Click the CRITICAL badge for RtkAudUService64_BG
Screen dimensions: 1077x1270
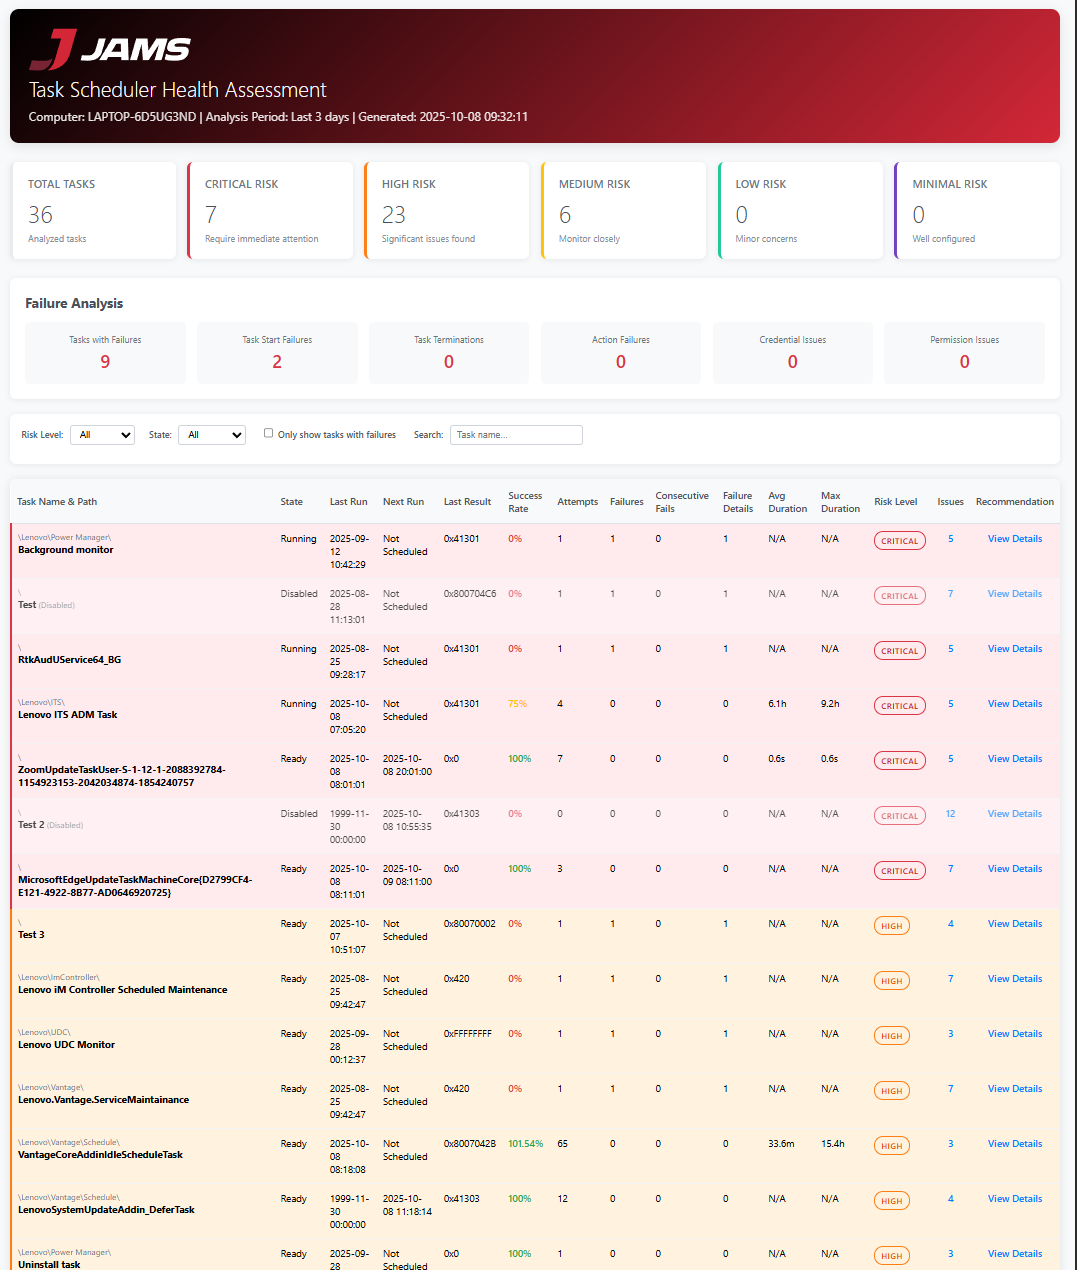(x=899, y=651)
